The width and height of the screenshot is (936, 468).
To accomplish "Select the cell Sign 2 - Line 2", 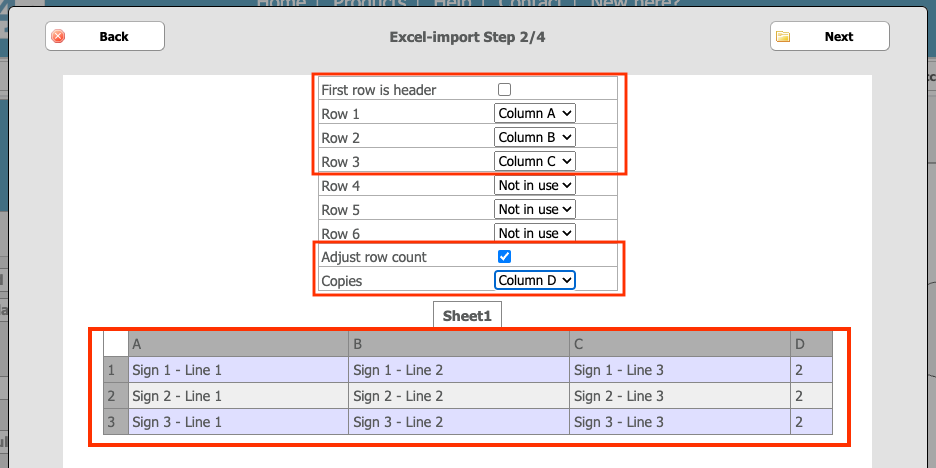I will (x=459, y=396).
